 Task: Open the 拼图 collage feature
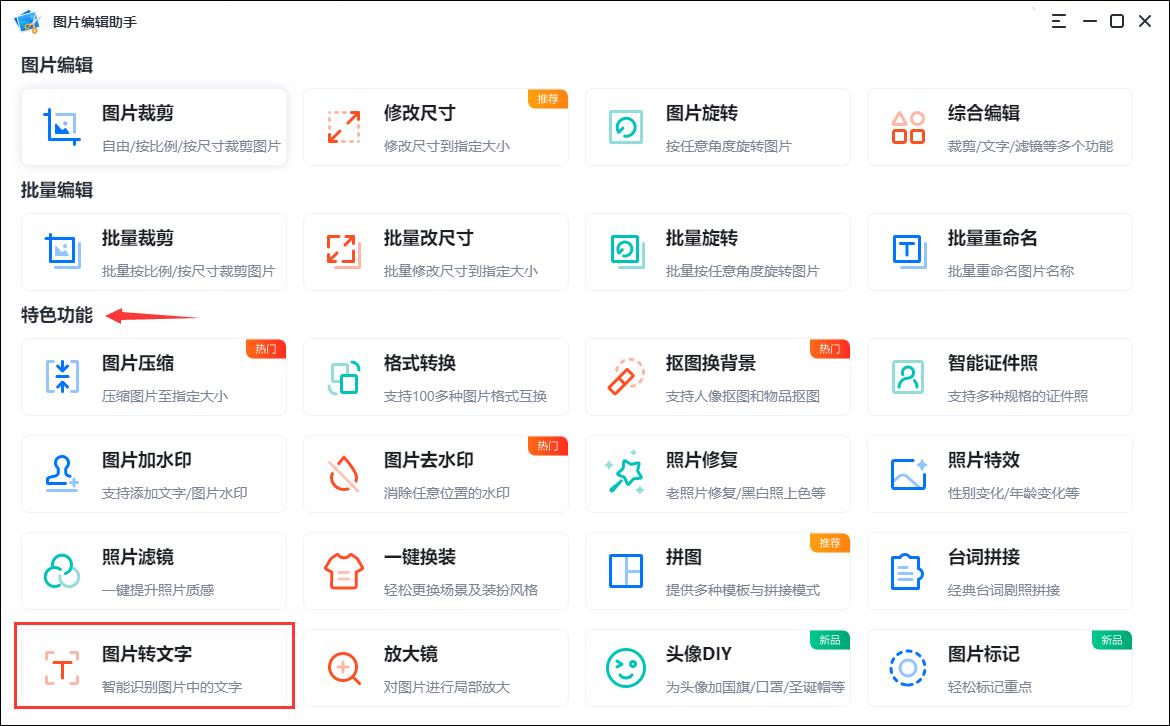click(717, 571)
